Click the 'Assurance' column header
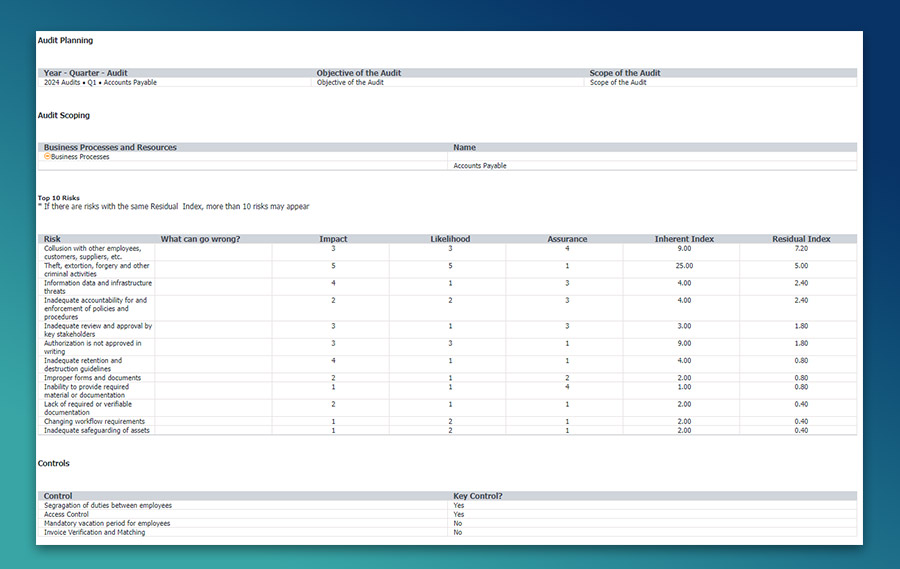The width and height of the screenshot is (900, 569). pos(567,239)
